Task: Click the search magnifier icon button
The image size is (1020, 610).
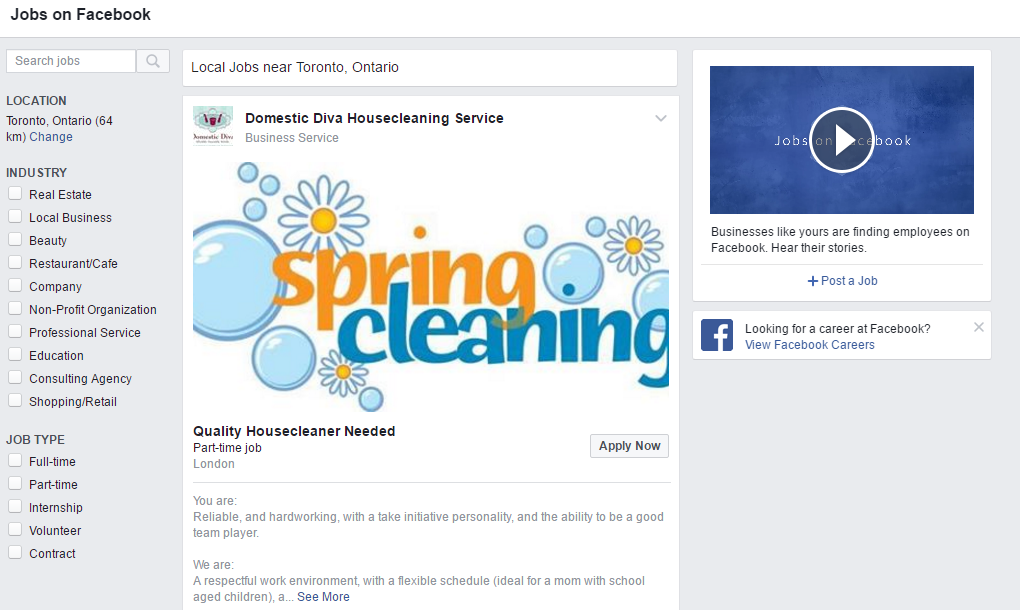Action: [153, 61]
